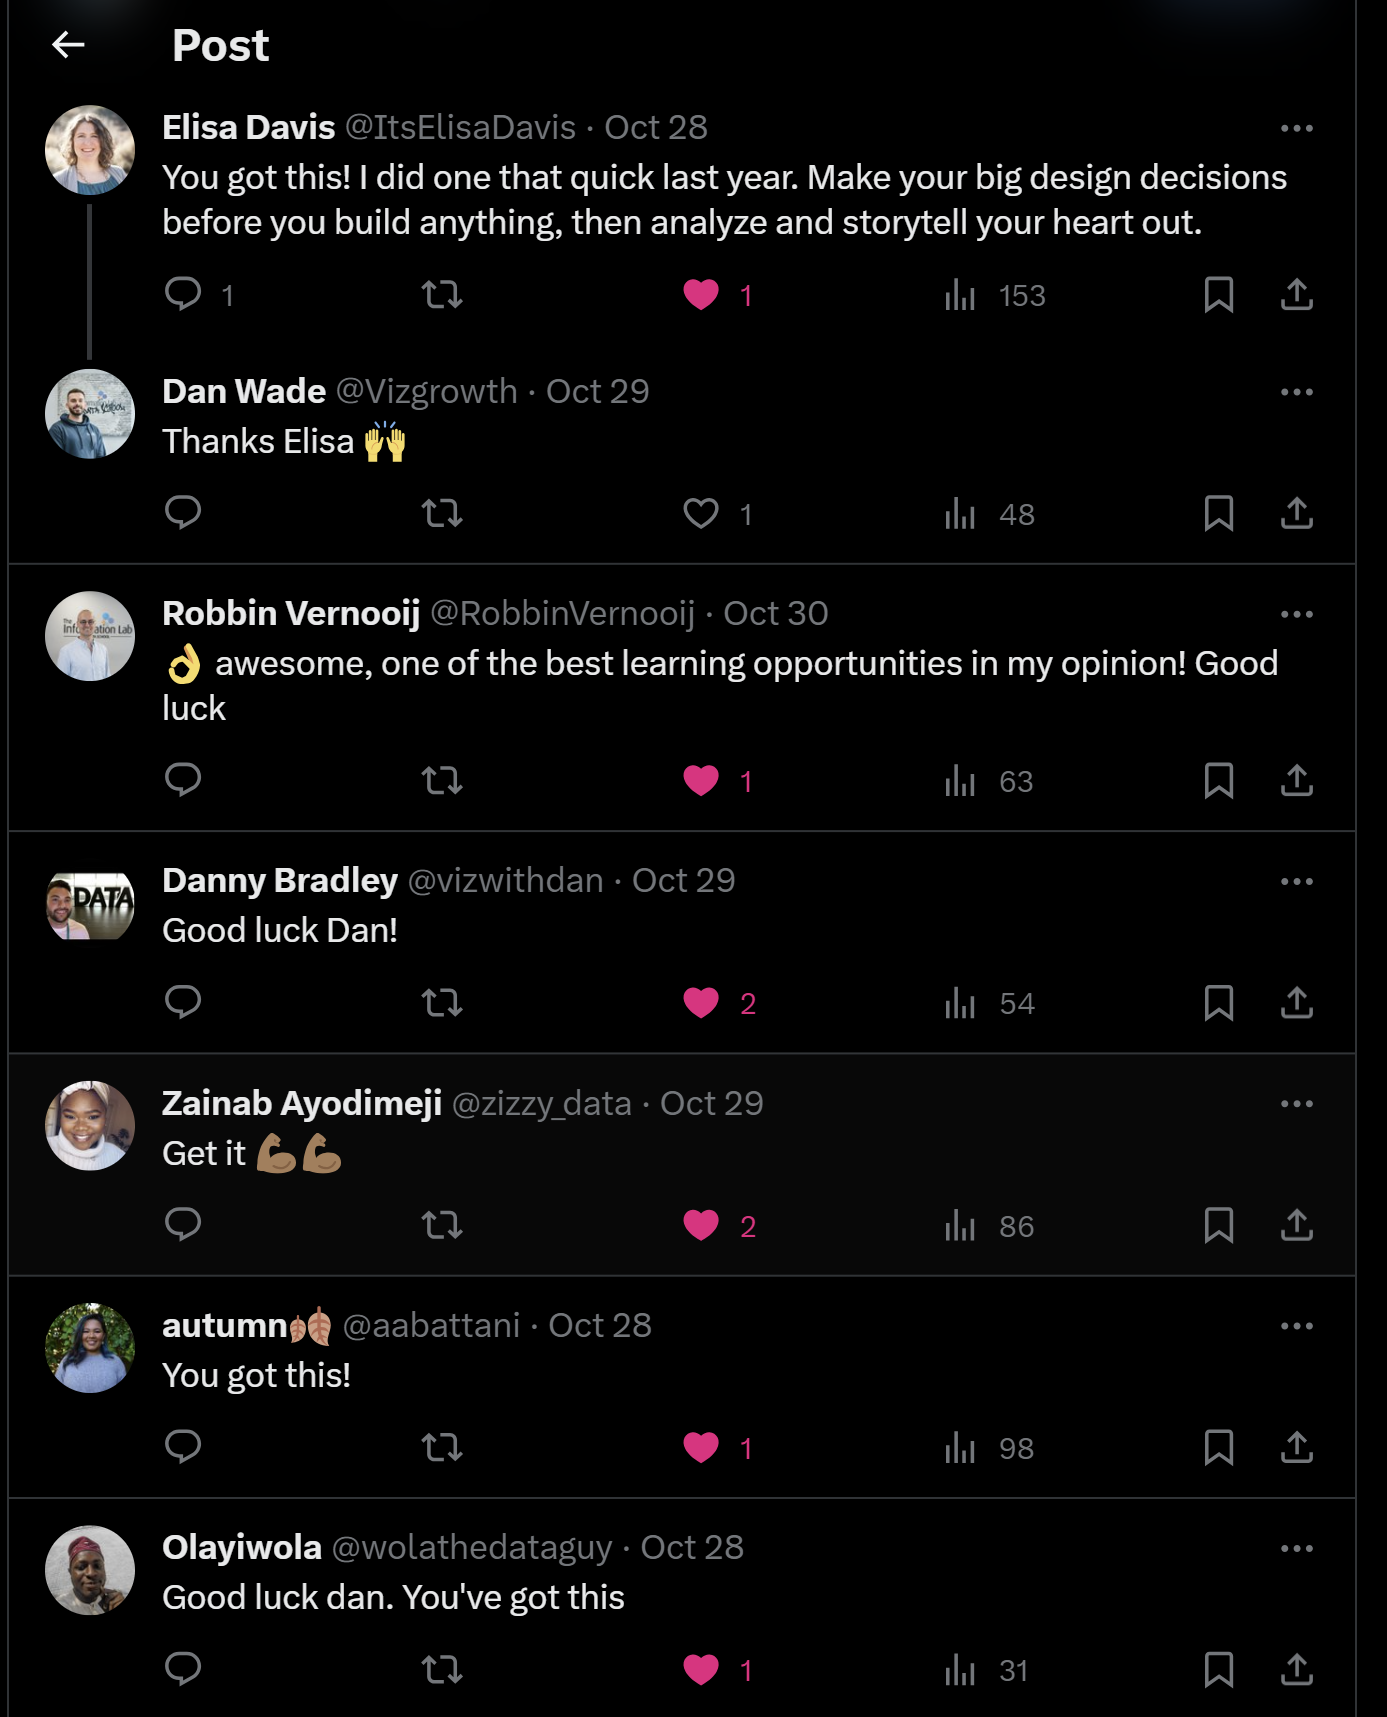The image size is (1387, 1717).
Task: Click Zainab Ayodimeji's profile picture
Action: [90, 1125]
